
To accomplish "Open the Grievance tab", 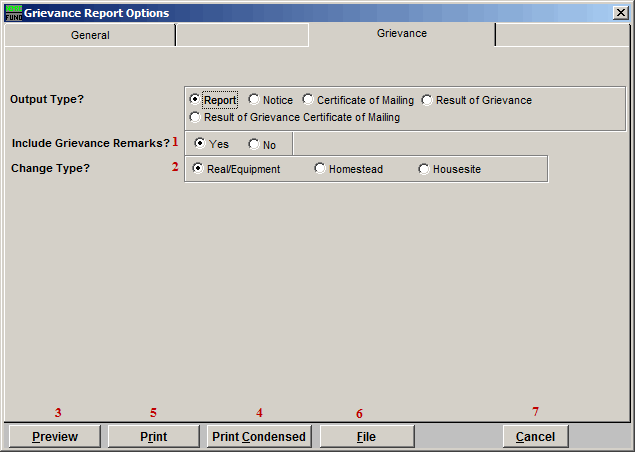I will 401,34.
